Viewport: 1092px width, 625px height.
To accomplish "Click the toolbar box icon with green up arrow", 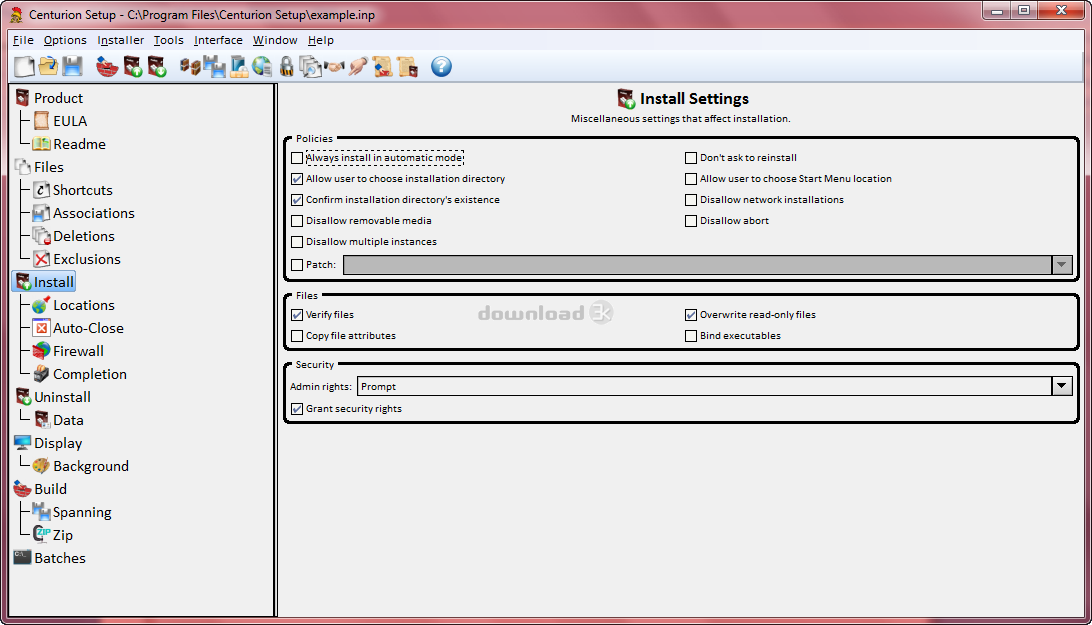I will (x=132, y=67).
